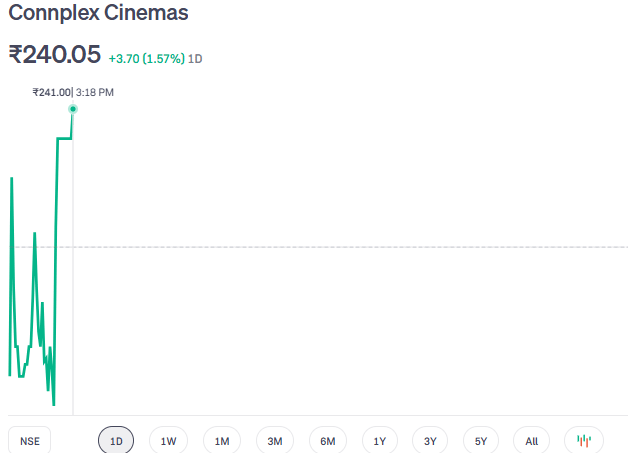628x453 pixels.
Task: Switch to candlestick chart view
Action: 584,440
